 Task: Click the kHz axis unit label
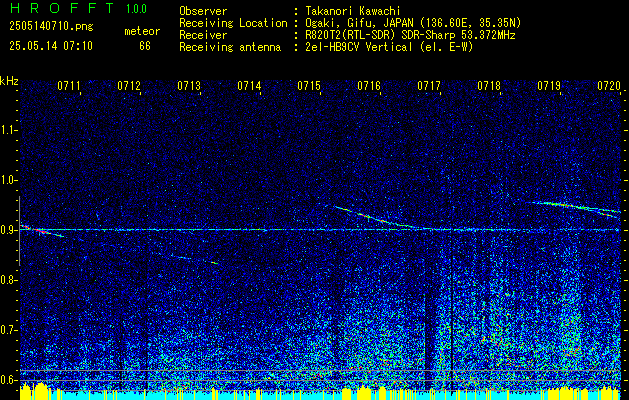click(9, 81)
